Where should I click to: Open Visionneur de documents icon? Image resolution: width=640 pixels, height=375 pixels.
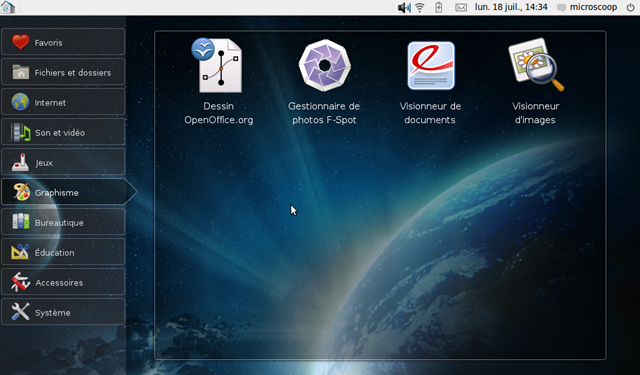click(431, 65)
